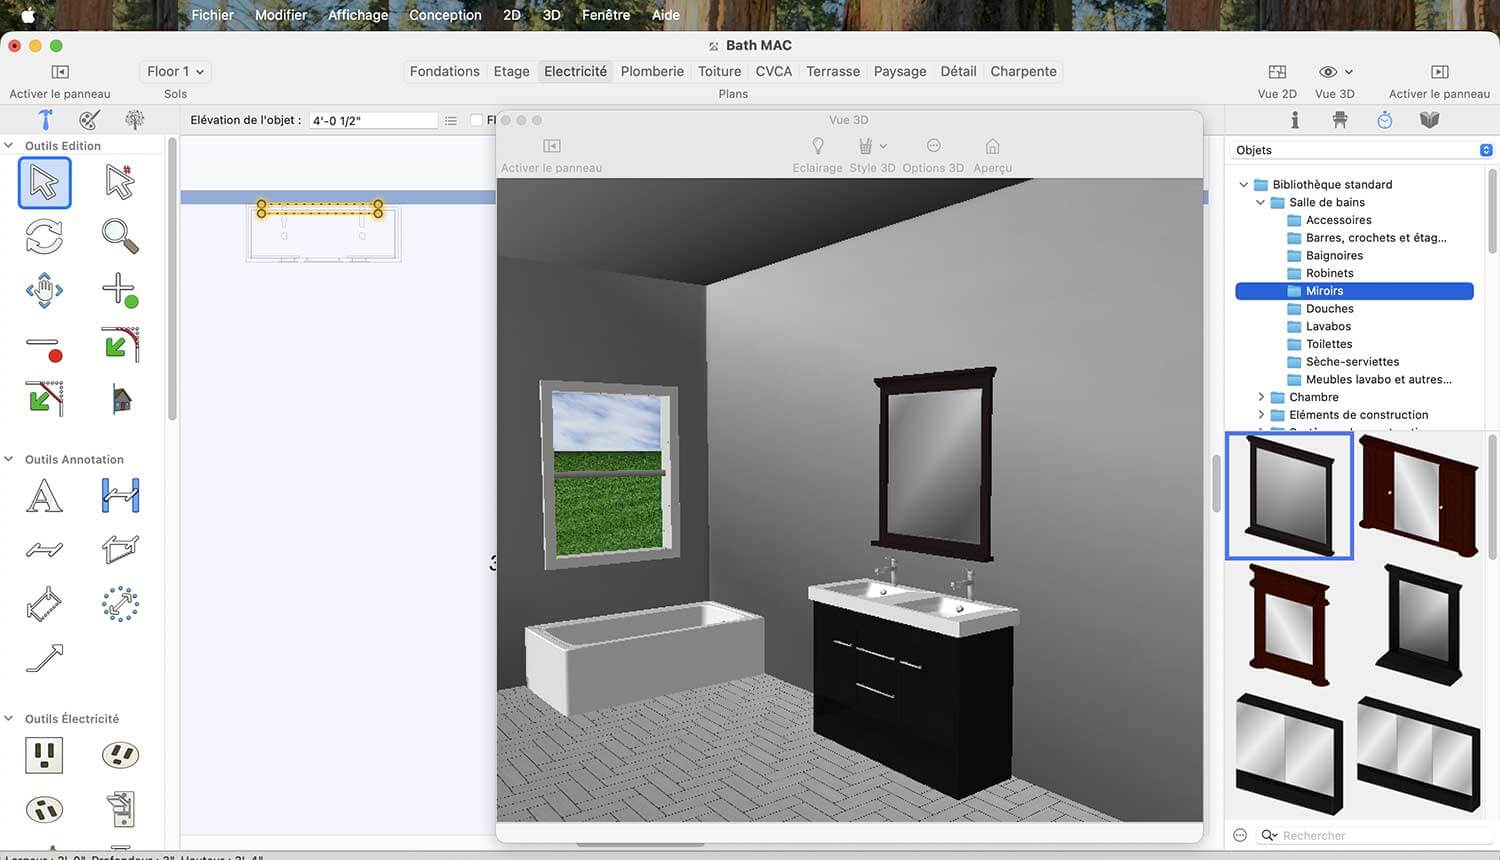Click the Eclairage lightbulb icon
Viewport: 1500px width, 860px height.
(817, 146)
